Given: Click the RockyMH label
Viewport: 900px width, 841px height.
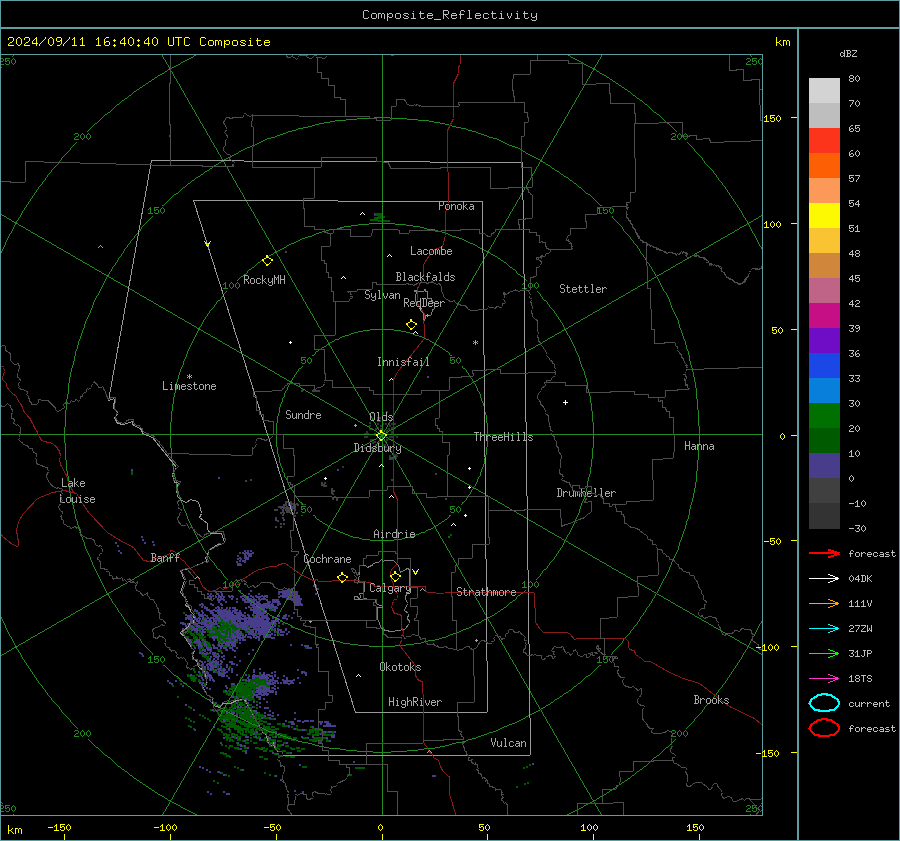Looking at the screenshot, I should point(264,280).
